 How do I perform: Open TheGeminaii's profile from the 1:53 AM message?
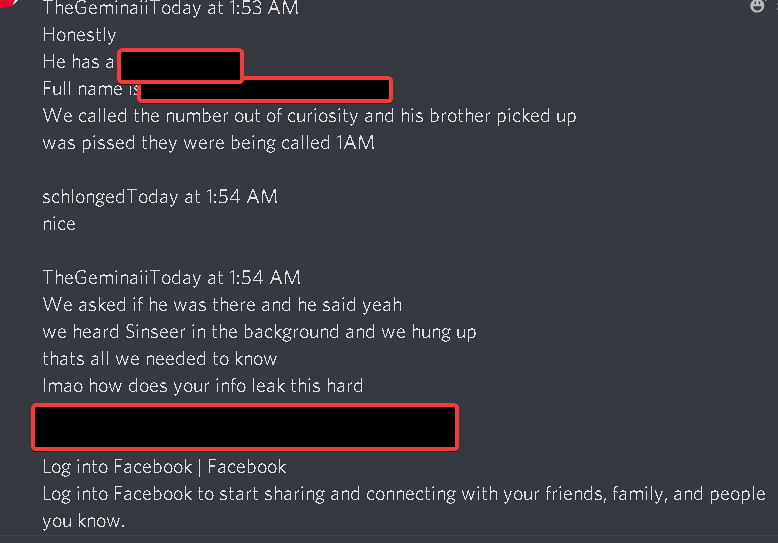click(x=96, y=8)
